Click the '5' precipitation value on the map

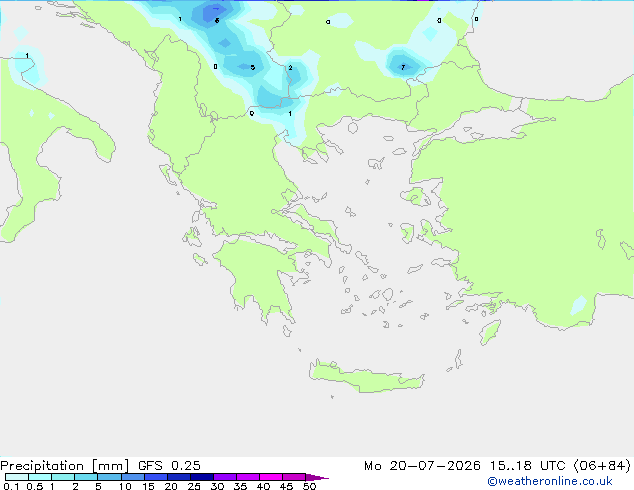[253, 68]
